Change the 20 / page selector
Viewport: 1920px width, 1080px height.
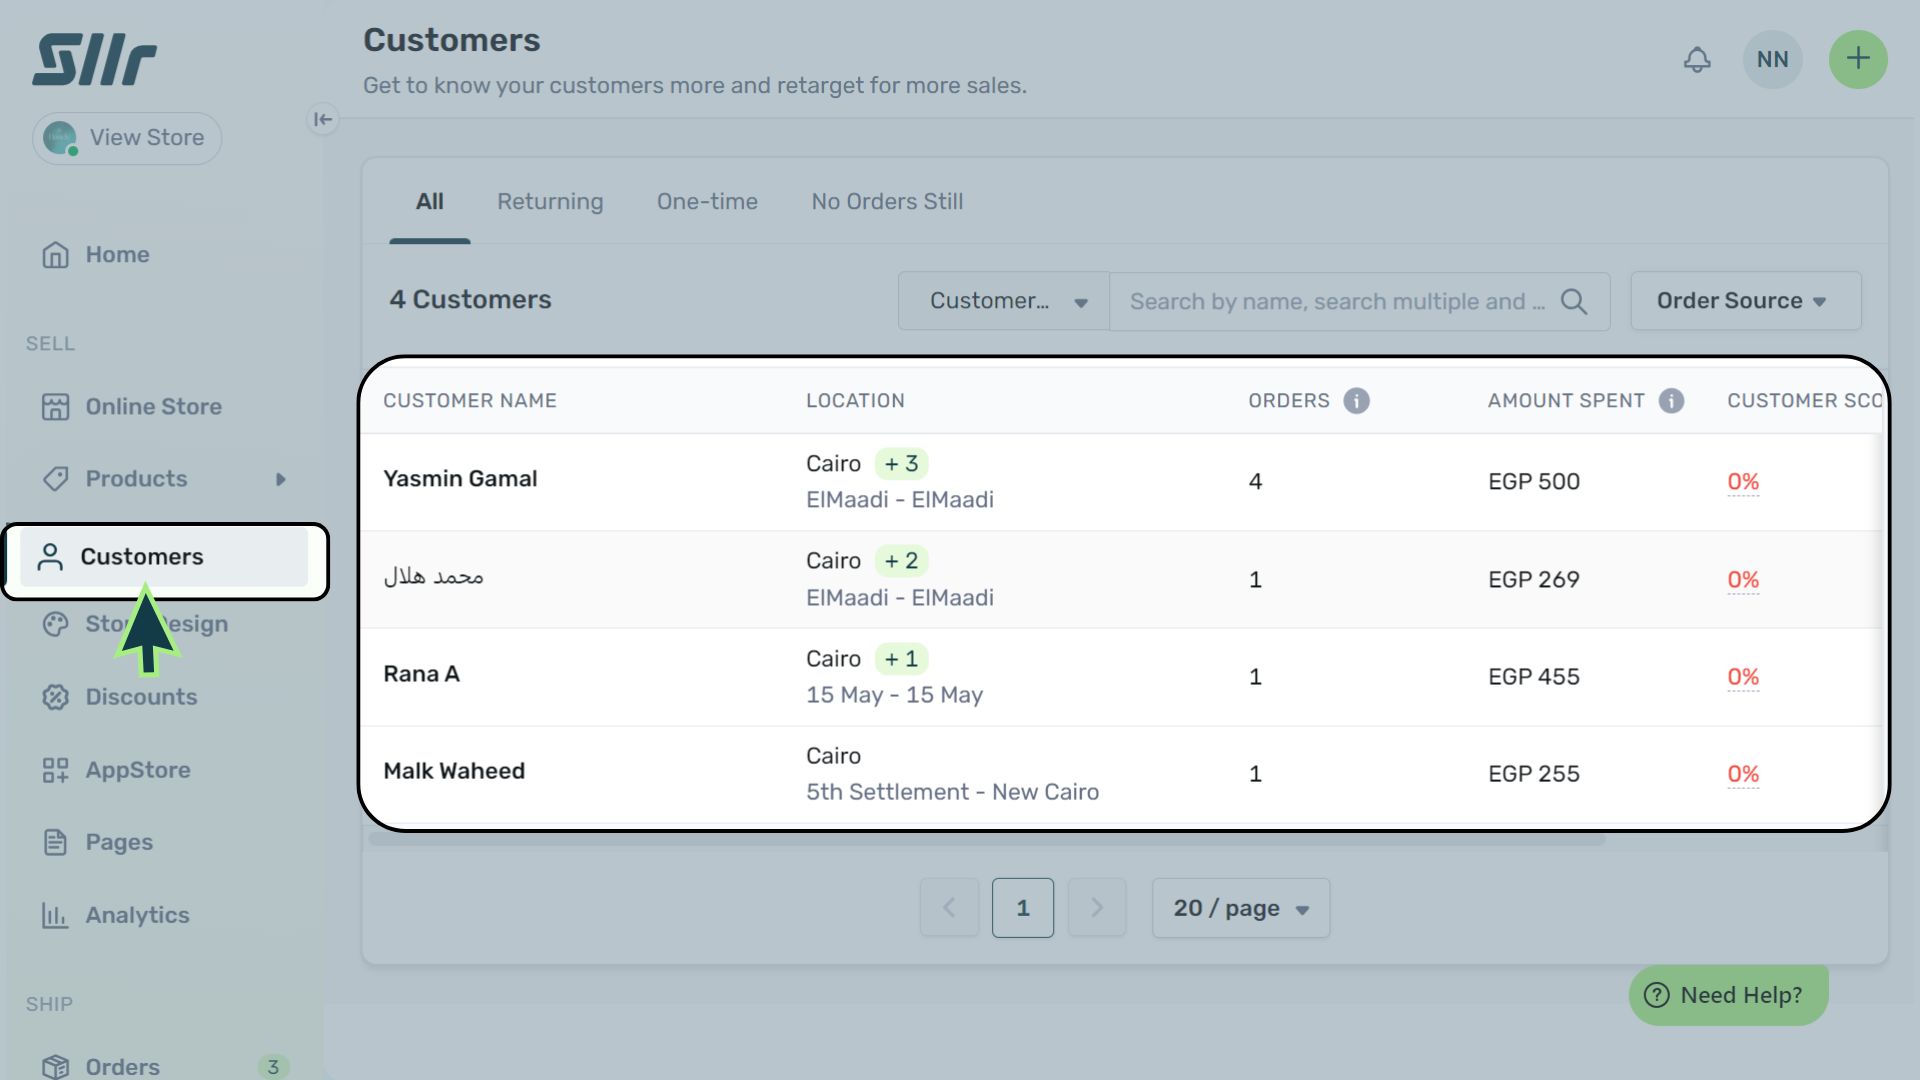click(x=1240, y=908)
